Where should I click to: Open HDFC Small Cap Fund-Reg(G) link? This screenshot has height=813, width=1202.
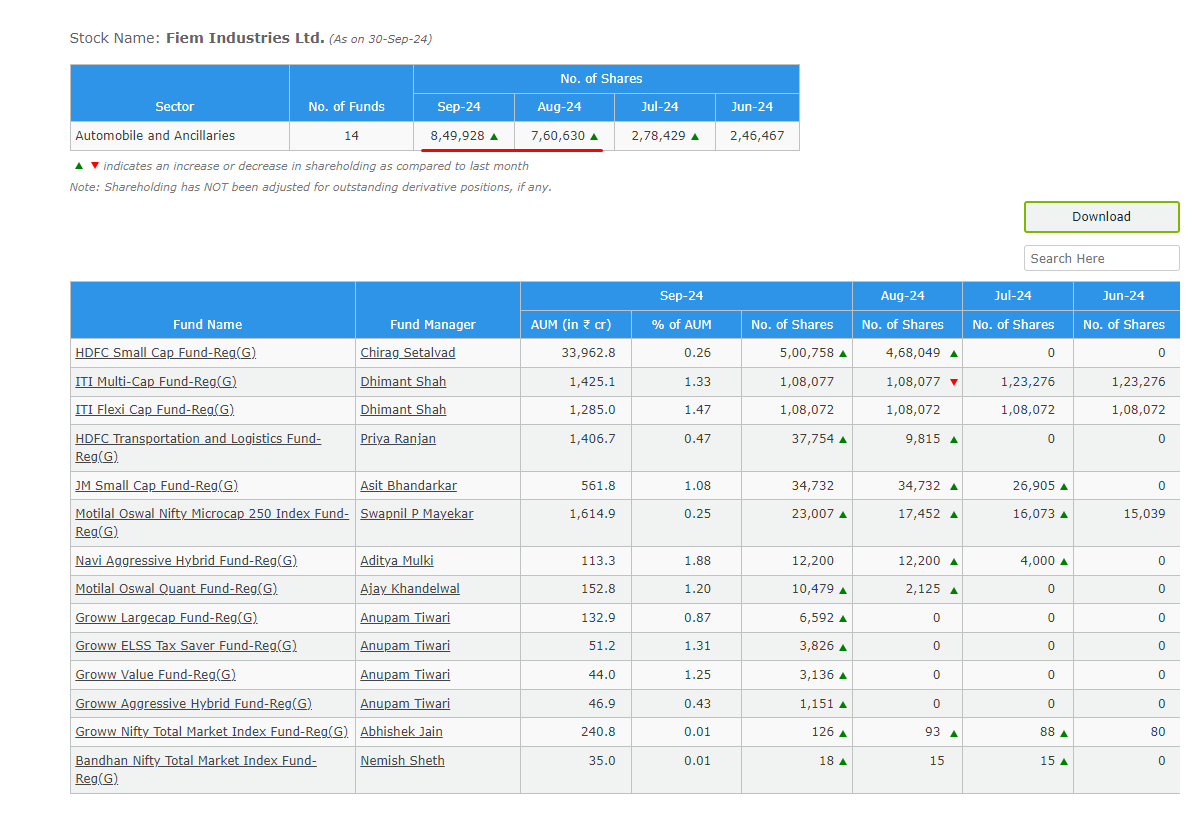[x=165, y=353]
